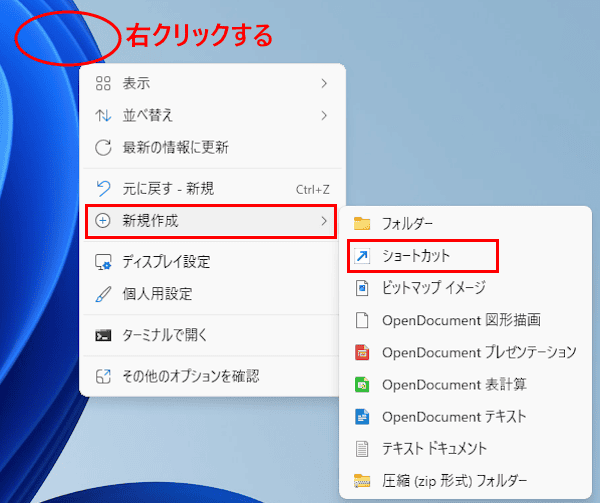Click the yellow folder icon beside フォルダー
This screenshot has height=503, width=600.
[x=362, y=223]
